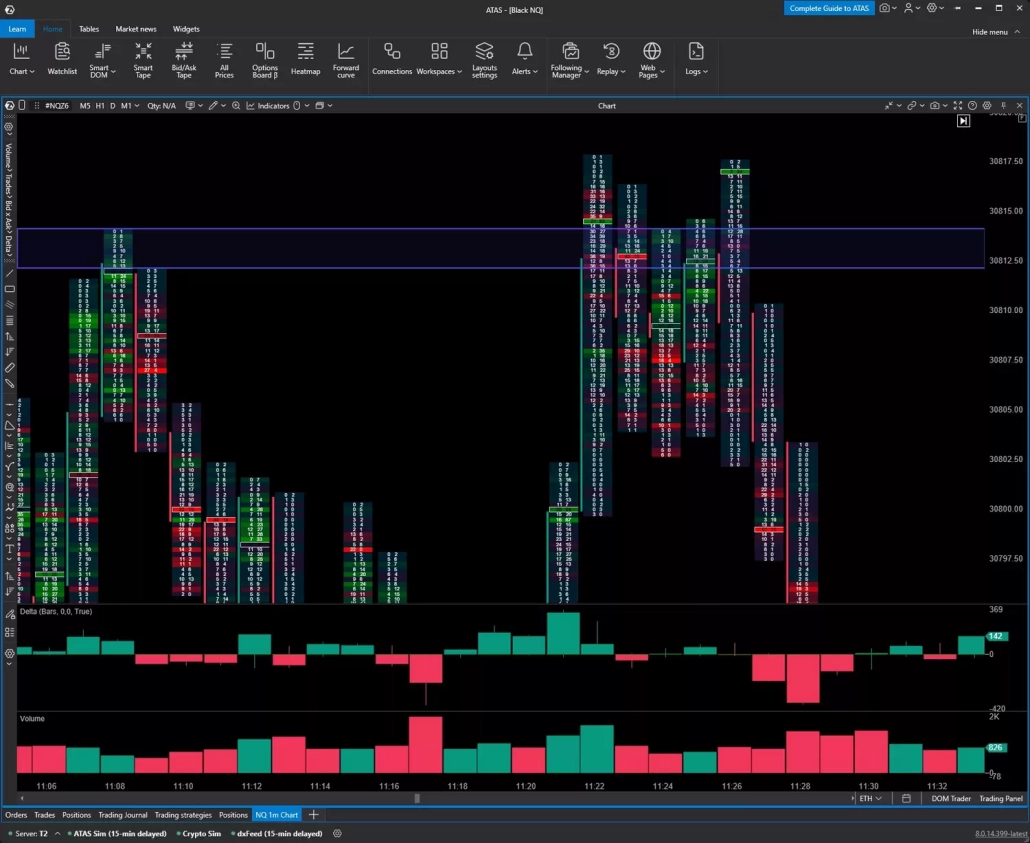Screen dimensions: 1030x843
Task: Launch the Options Board
Action: click(x=265, y=60)
